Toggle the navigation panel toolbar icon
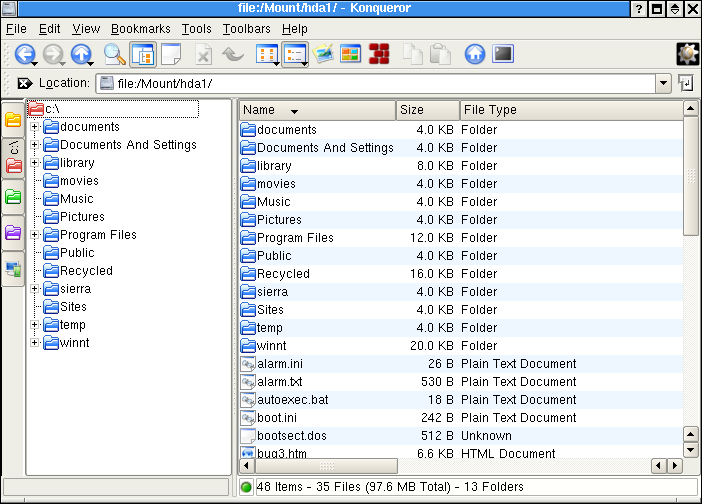The height and width of the screenshot is (504, 702). [x=143, y=55]
